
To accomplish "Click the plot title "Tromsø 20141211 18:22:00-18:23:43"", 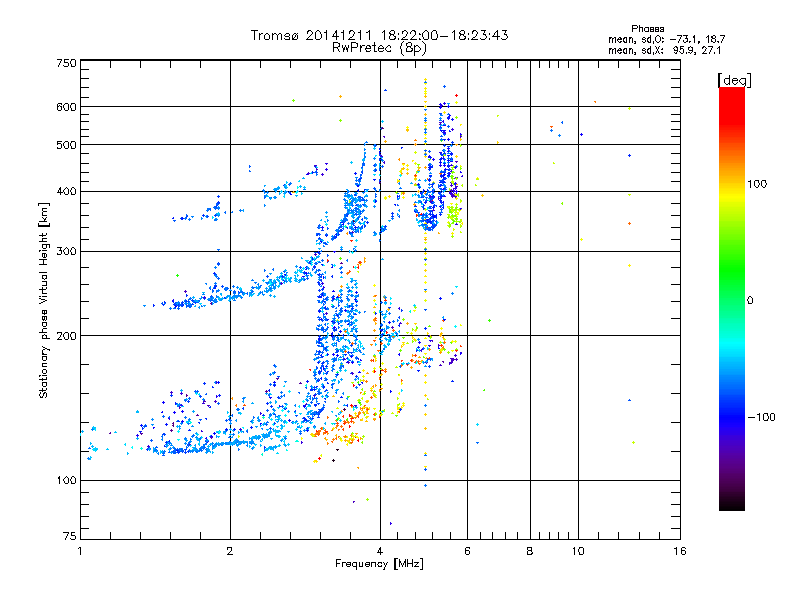I will (x=379, y=35).
